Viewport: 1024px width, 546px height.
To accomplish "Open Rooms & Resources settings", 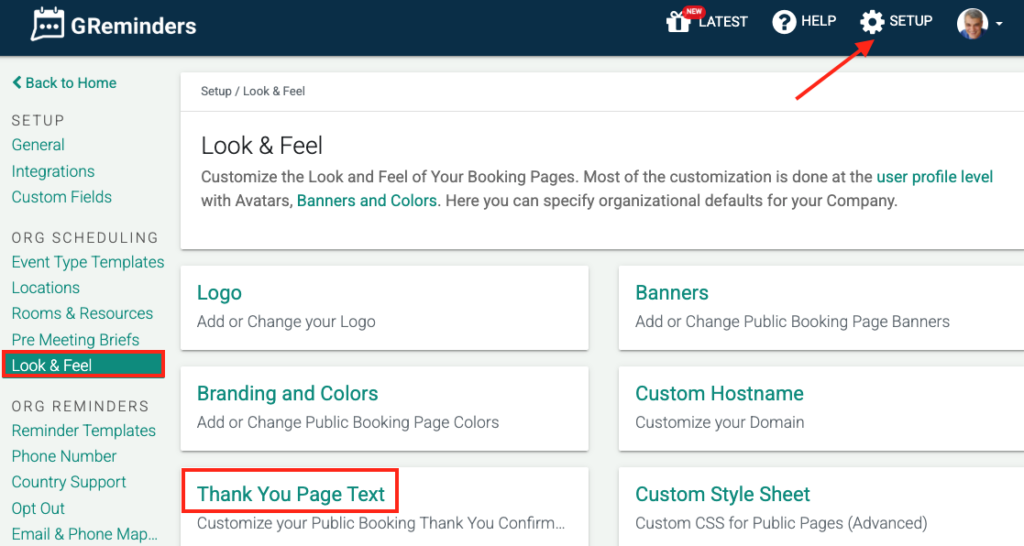I will click(x=82, y=313).
